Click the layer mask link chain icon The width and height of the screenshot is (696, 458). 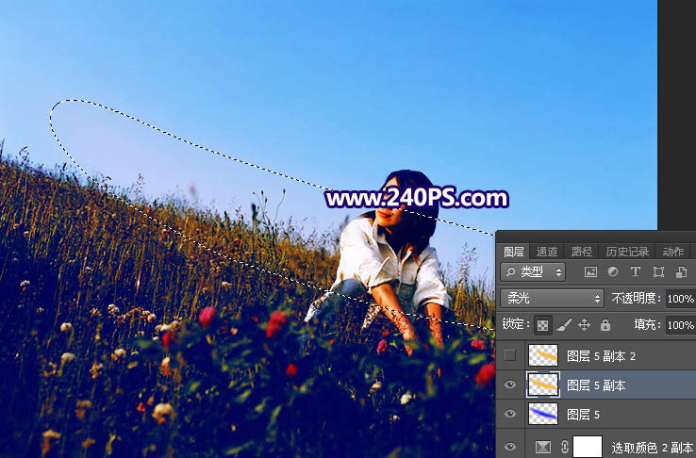click(x=565, y=447)
